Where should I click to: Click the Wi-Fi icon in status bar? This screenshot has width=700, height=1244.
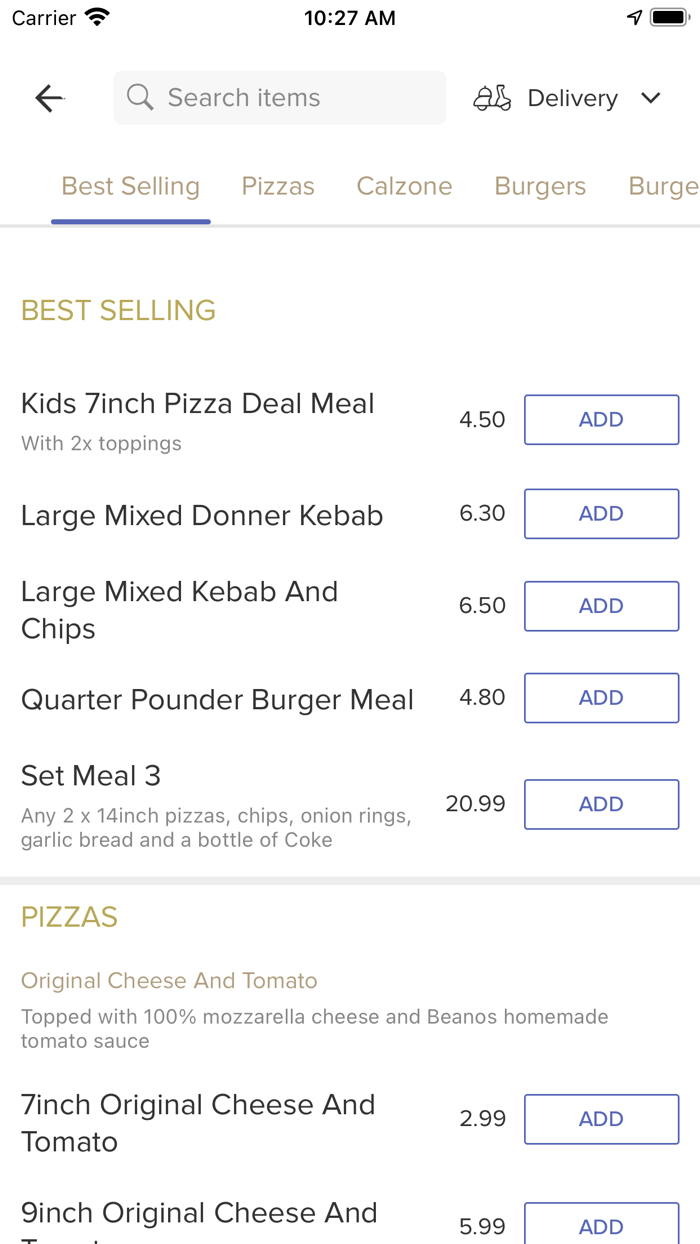pos(97,16)
